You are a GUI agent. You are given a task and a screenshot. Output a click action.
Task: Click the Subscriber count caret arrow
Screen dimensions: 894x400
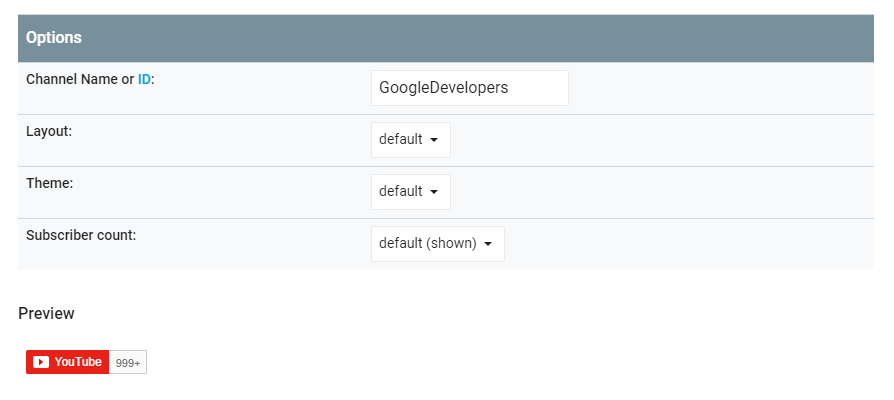coord(488,244)
